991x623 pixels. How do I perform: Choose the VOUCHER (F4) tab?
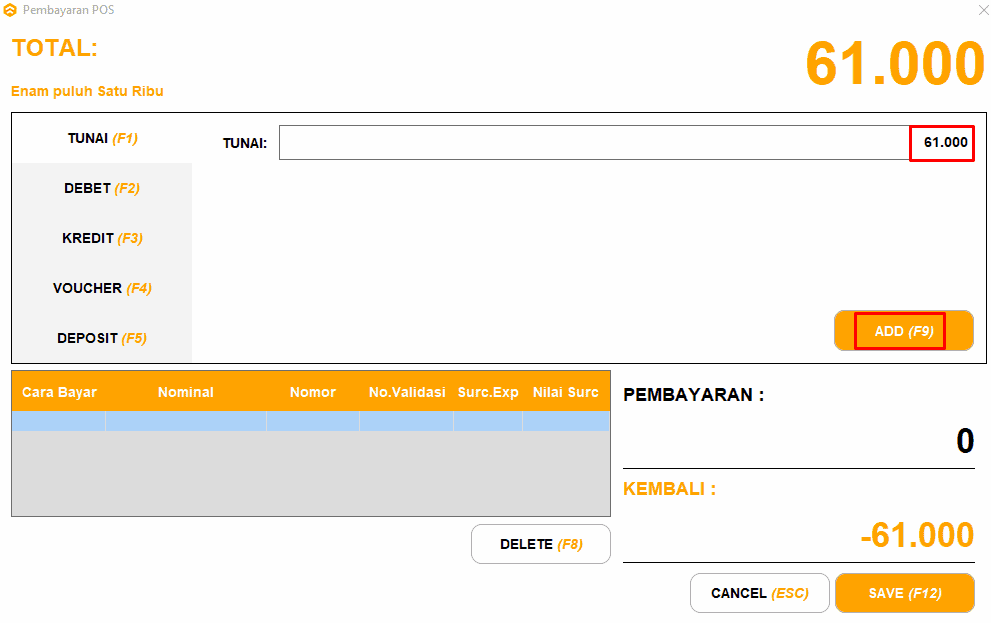pyautogui.click(x=102, y=288)
